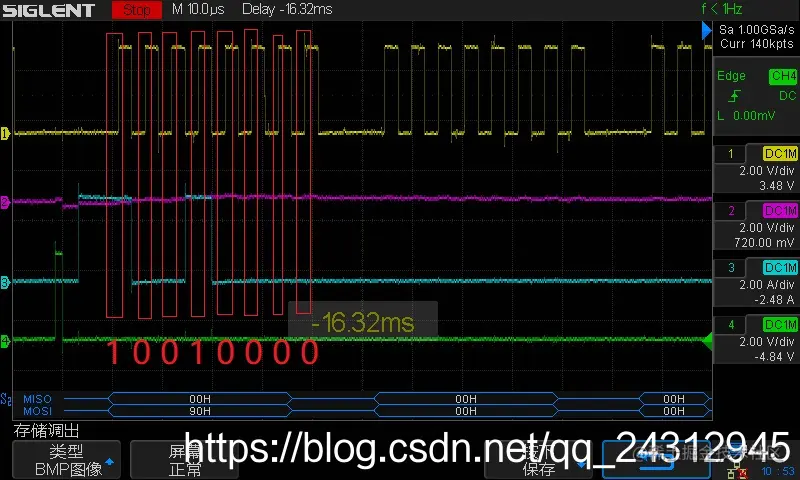Click the trigger level L 0.00mV
This screenshot has width=800, height=480.
coord(746,116)
